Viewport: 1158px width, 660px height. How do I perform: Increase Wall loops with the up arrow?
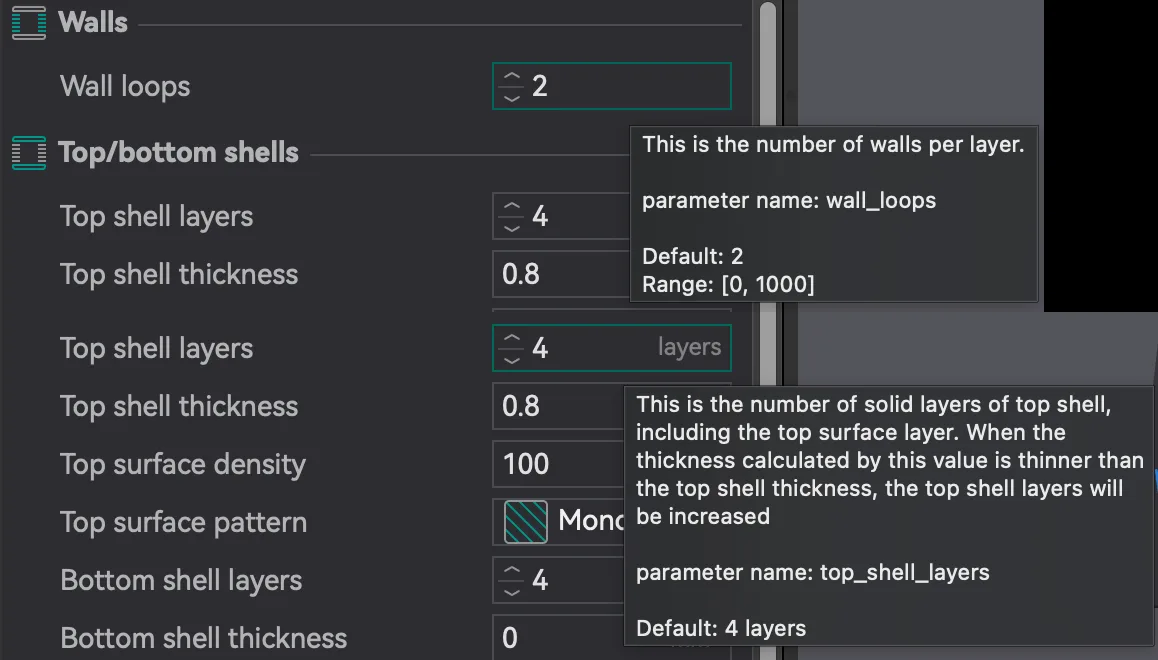tap(512, 76)
